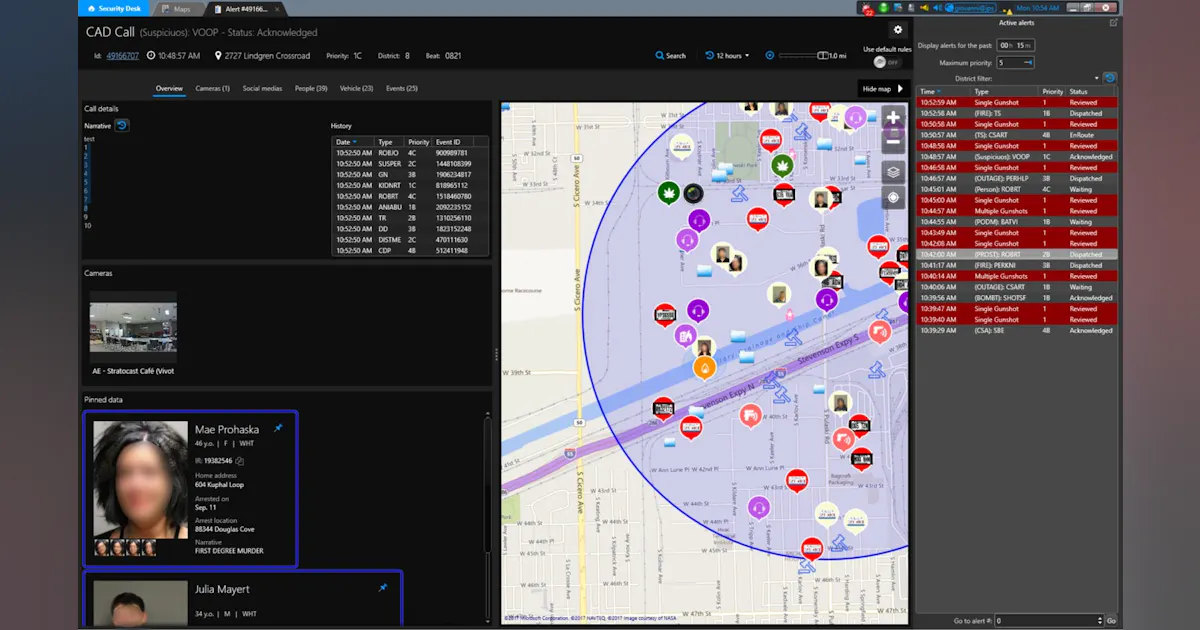This screenshot has height=630, width=1200.
Task: Select the History row with type ANIABU
Action: click(410, 207)
